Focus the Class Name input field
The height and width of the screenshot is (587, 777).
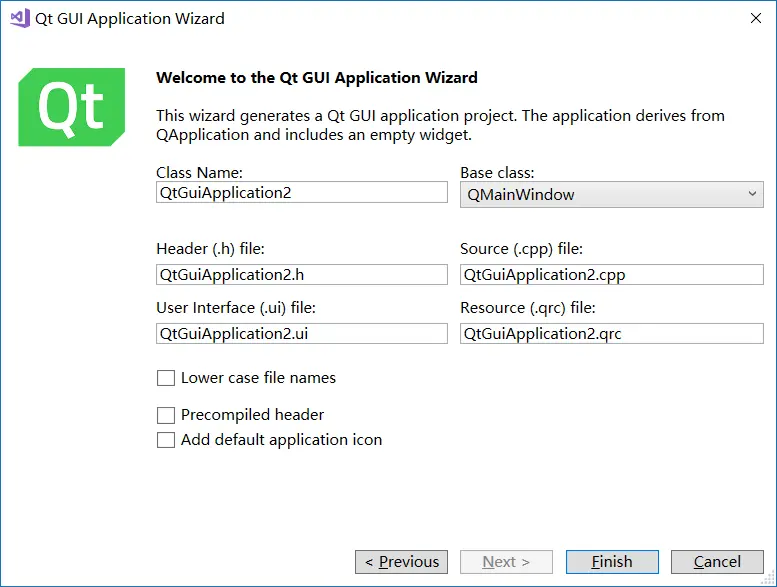301,192
